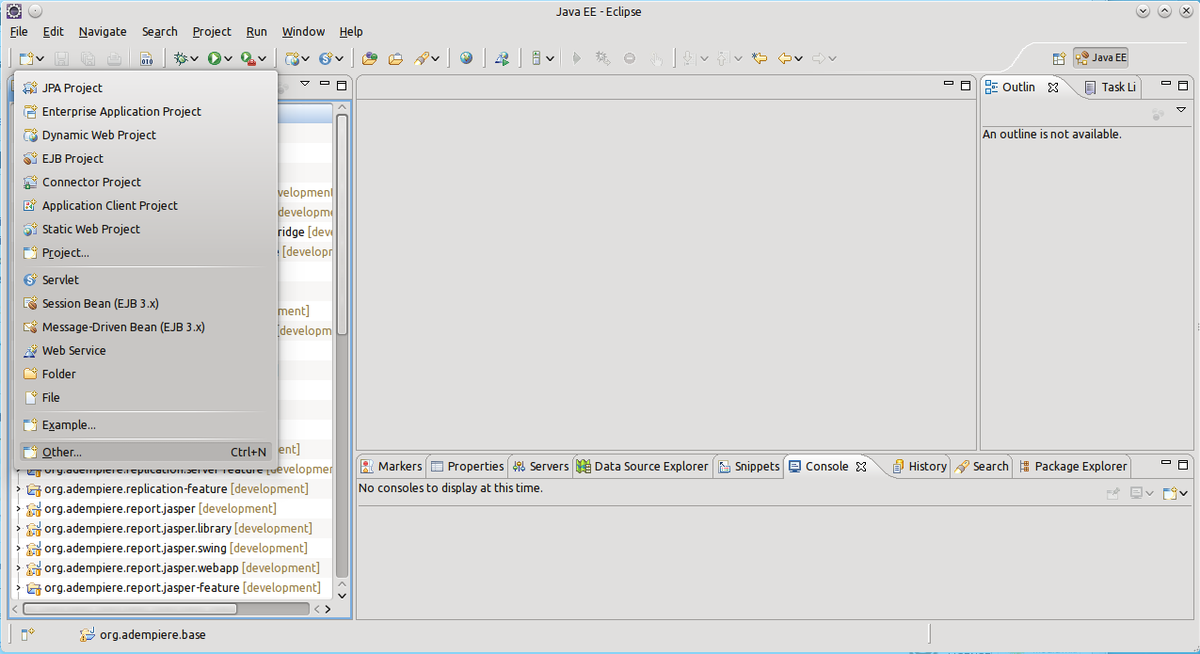Toggle the Java EE perspective button
Screen dimensions: 1200x654
click(1100, 58)
